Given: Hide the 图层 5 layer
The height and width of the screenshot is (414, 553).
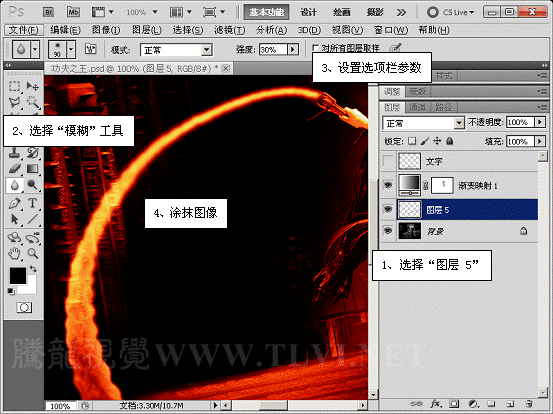Looking at the screenshot, I should [388, 209].
